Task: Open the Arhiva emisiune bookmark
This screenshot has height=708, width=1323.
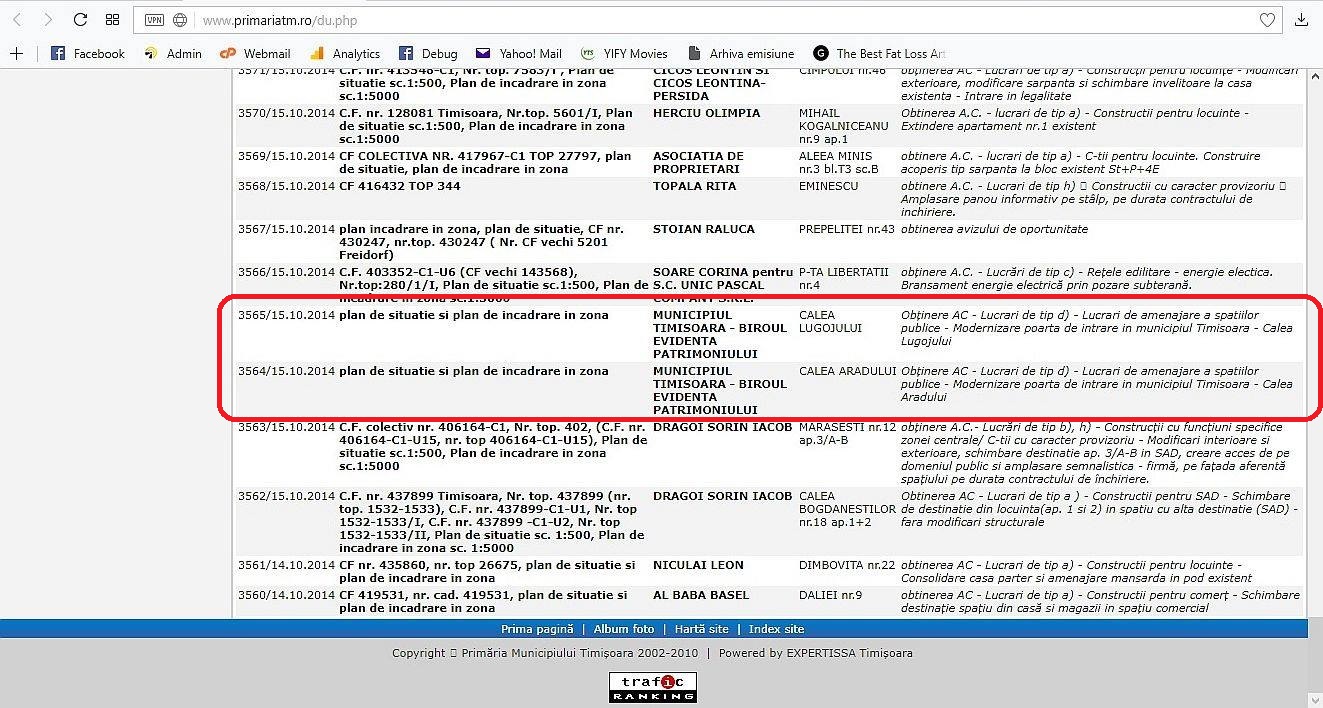Action: tap(740, 54)
